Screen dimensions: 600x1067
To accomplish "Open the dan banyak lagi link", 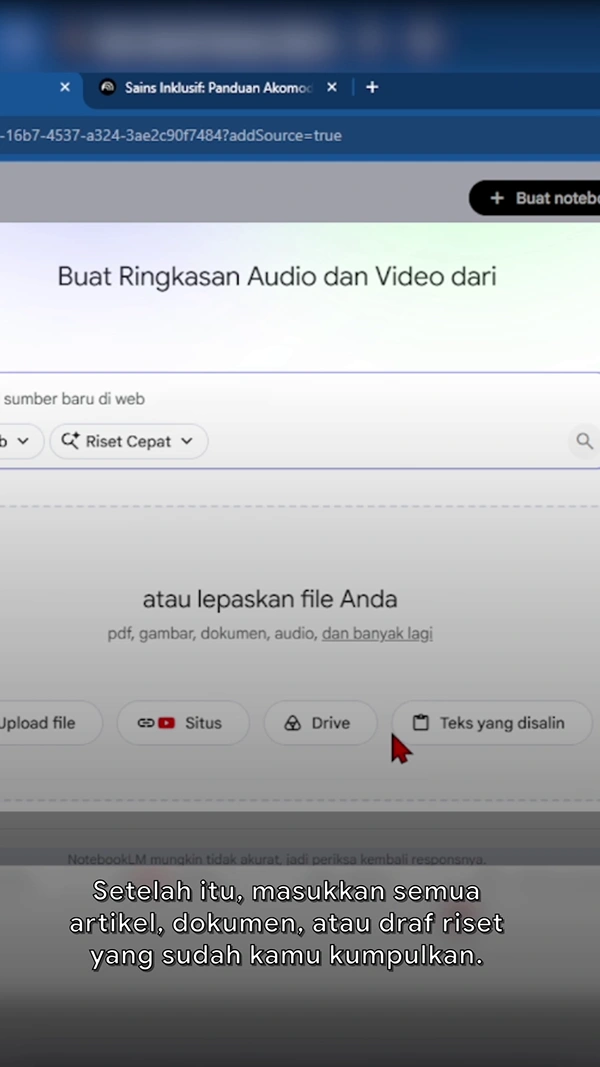I will coord(378,634).
